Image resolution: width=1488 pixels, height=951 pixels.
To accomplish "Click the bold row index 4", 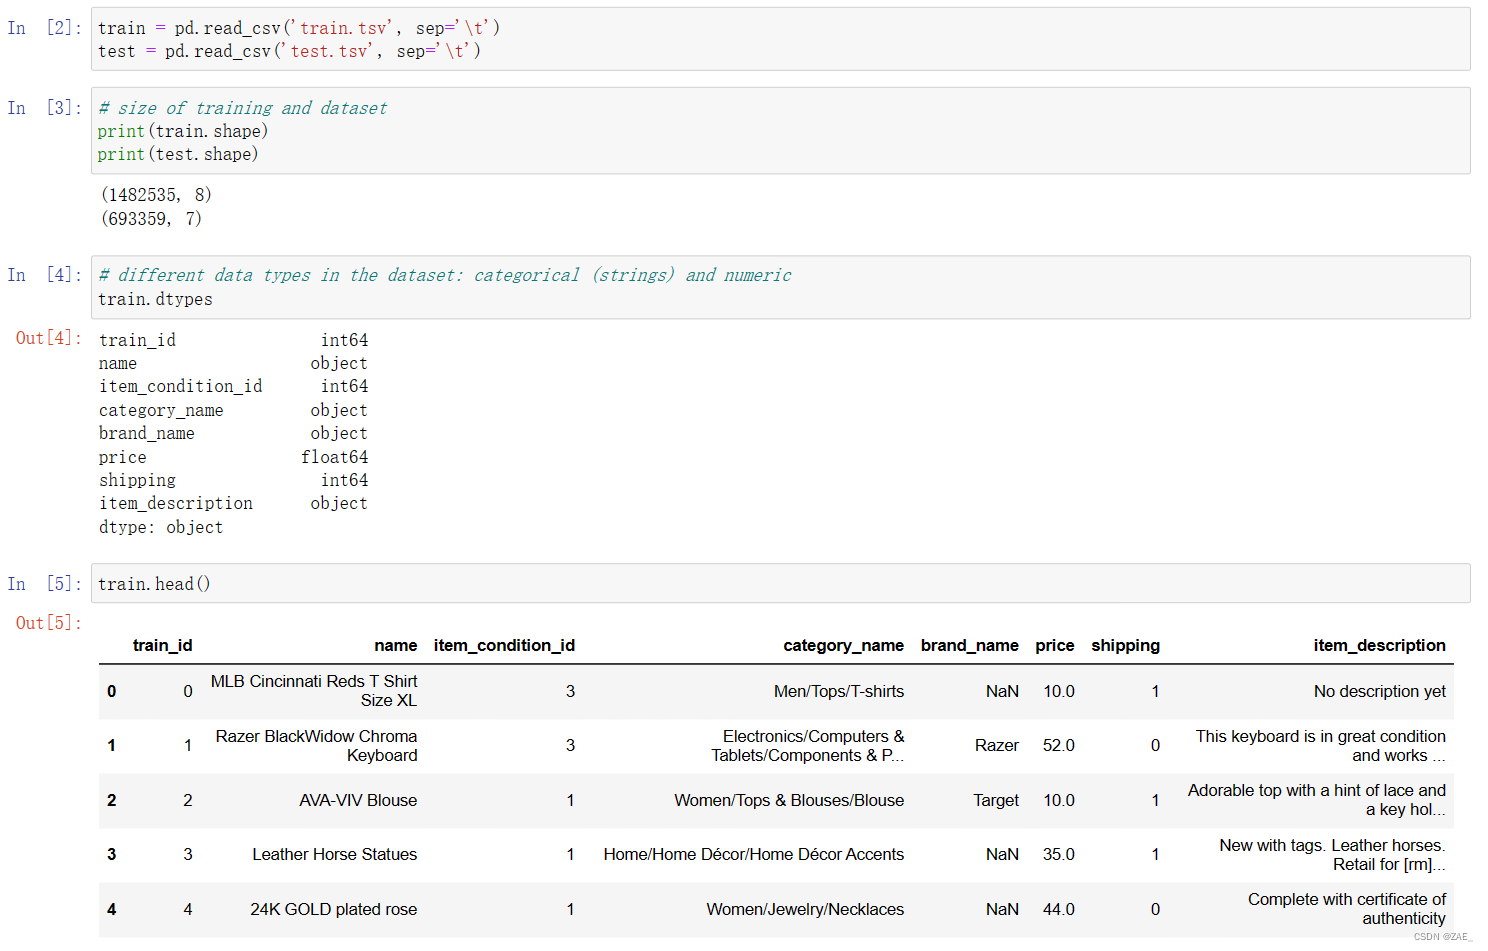I will [111, 909].
